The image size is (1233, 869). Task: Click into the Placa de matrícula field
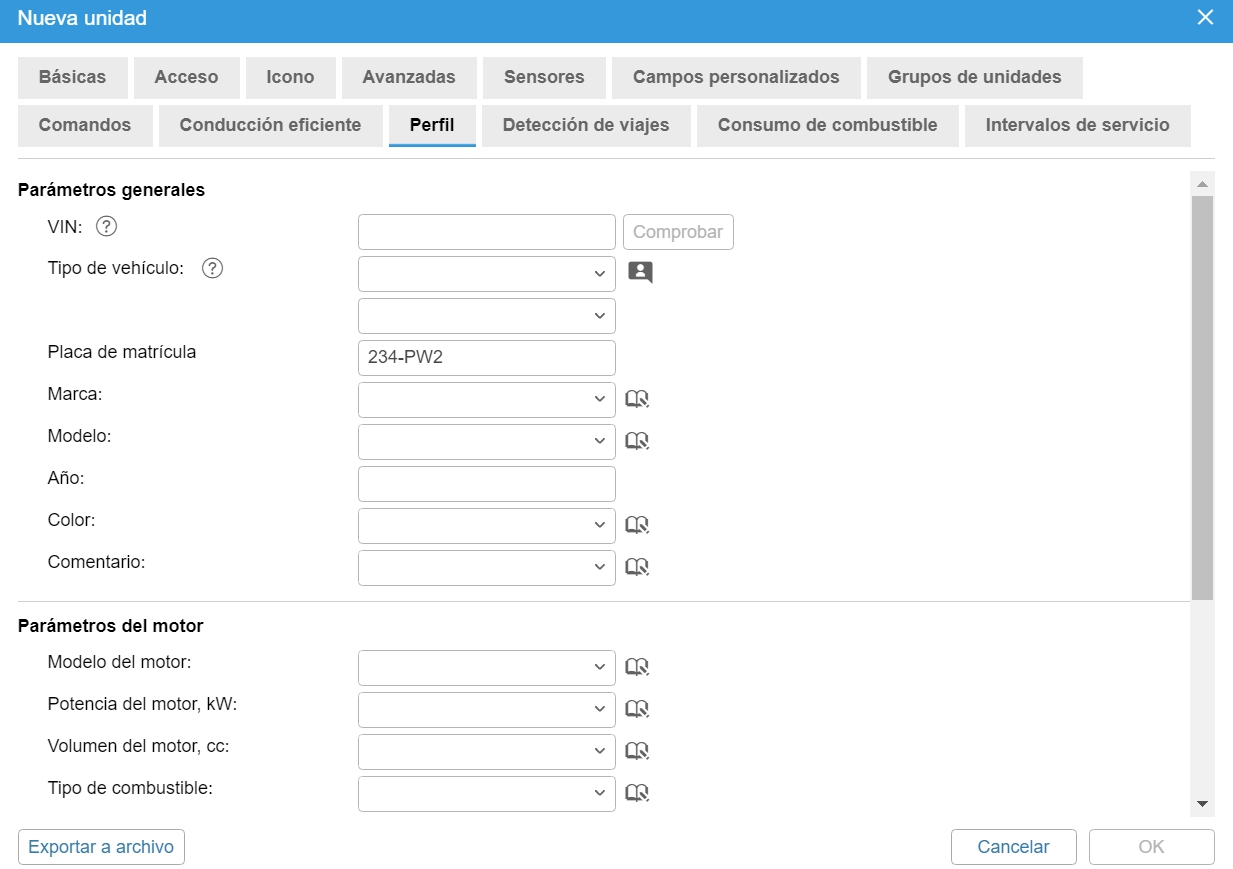(x=486, y=358)
